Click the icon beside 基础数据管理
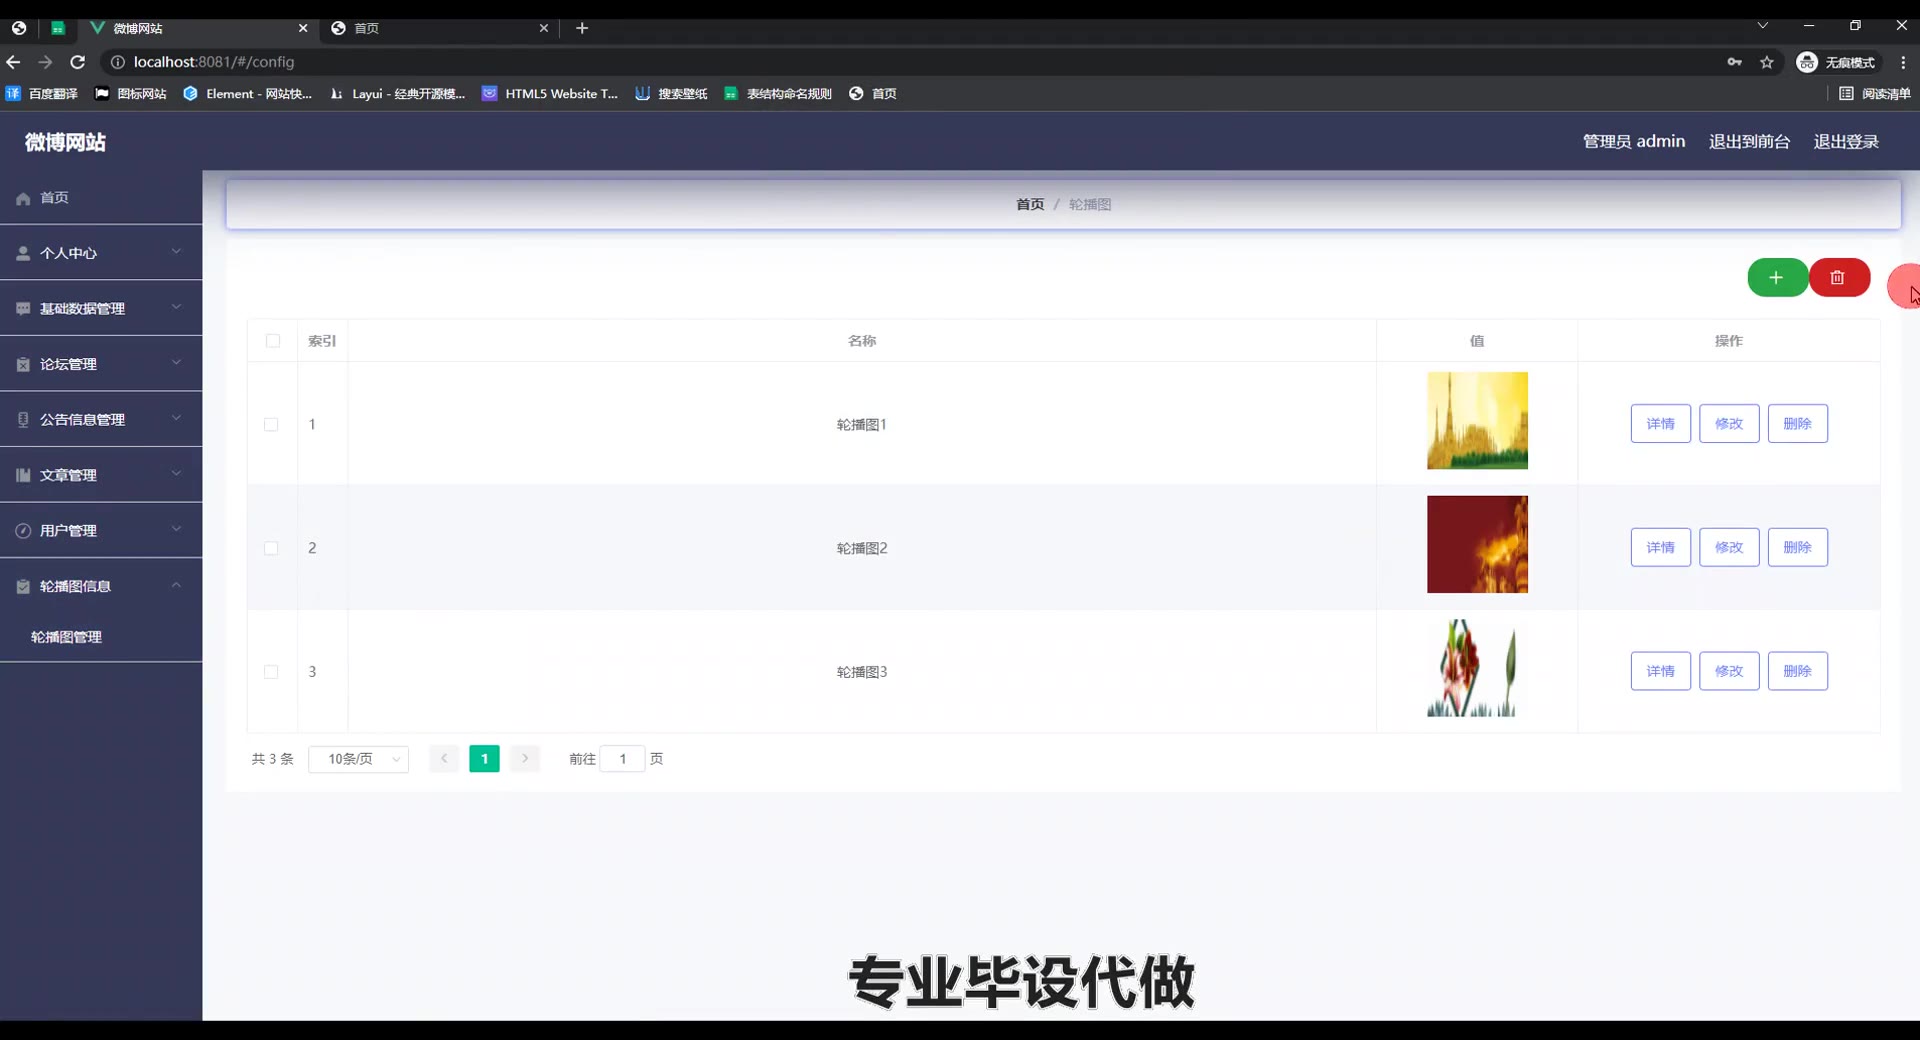Viewport: 1920px width, 1040px height. pos(23,309)
